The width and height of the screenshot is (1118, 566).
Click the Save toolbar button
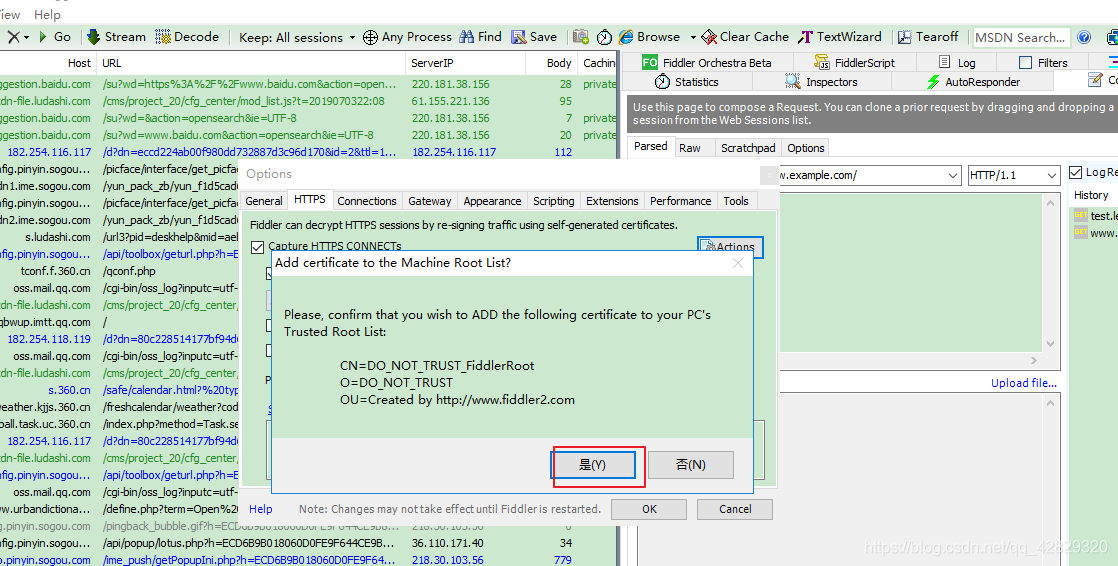click(534, 37)
